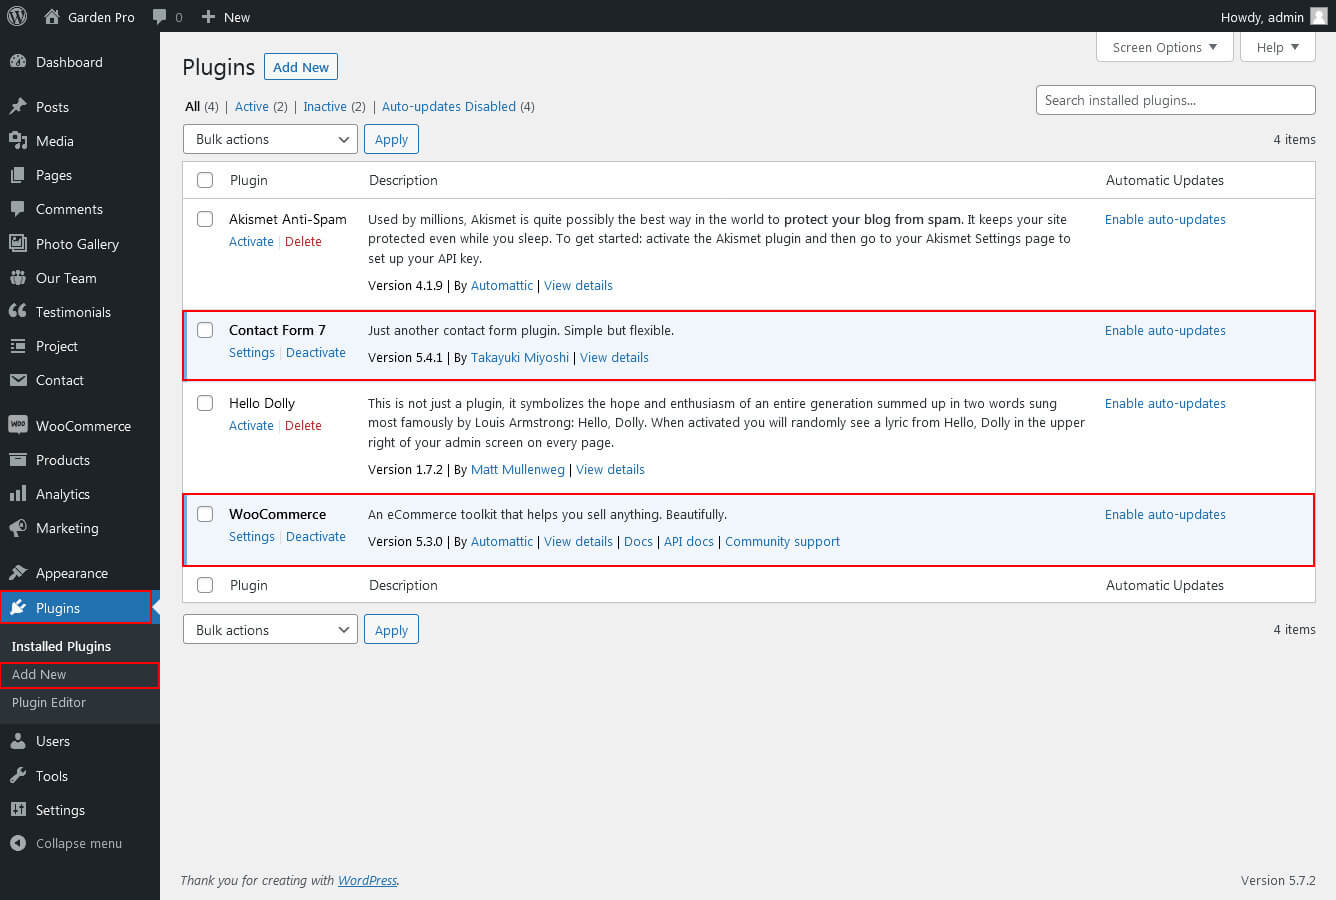The width and height of the screenshot is (1336, 900).
Task: Click the Photo Gallery icon
Action: click(x=17, y=244)
